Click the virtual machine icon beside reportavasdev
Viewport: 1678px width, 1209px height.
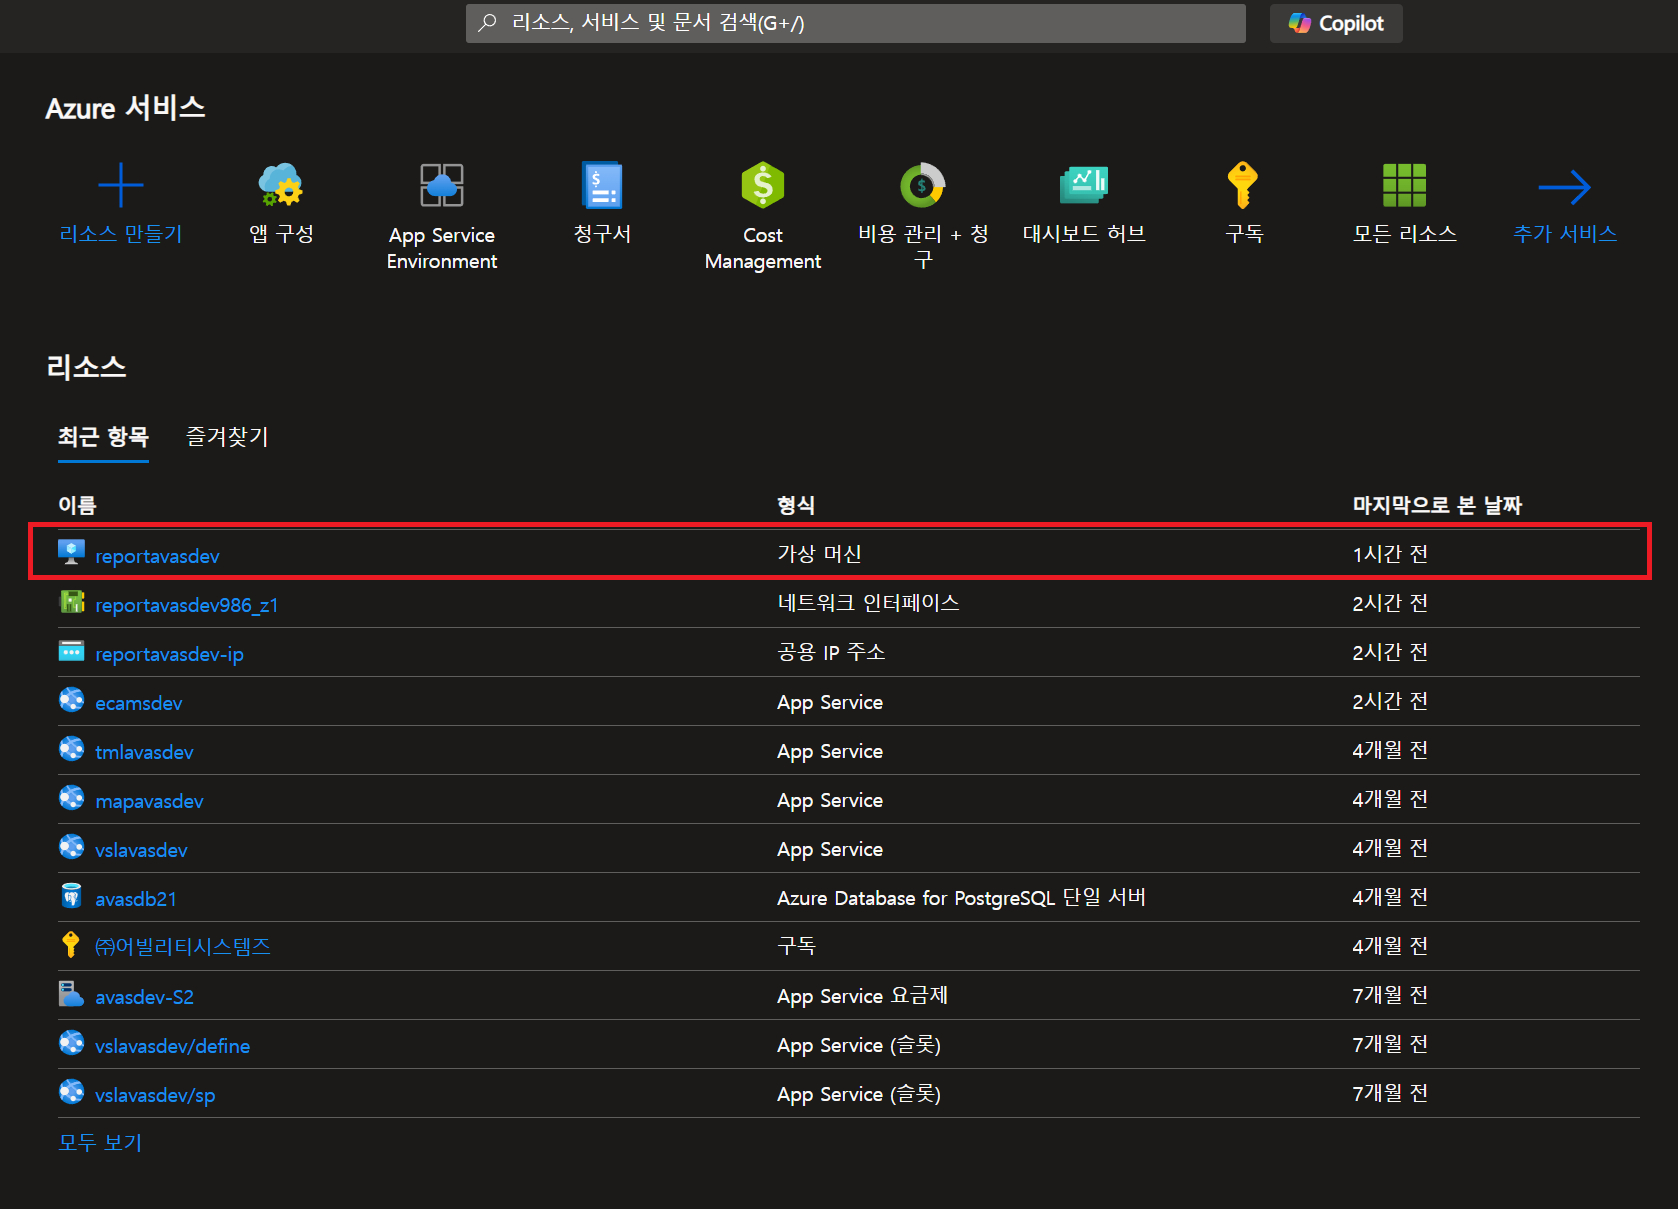pos(71,552)
